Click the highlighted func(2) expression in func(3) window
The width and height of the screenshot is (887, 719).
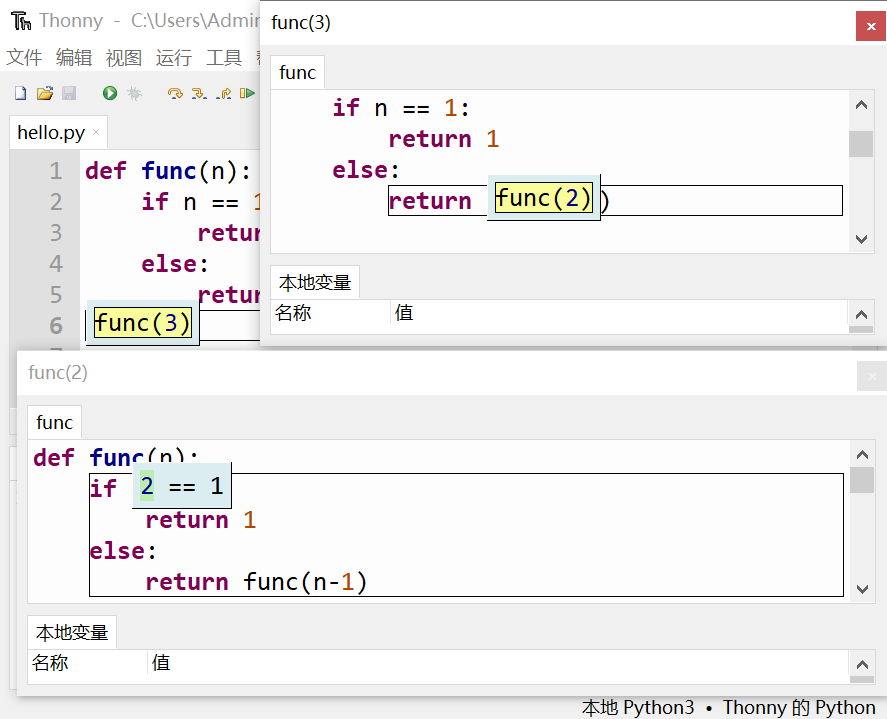coord(544,198)
